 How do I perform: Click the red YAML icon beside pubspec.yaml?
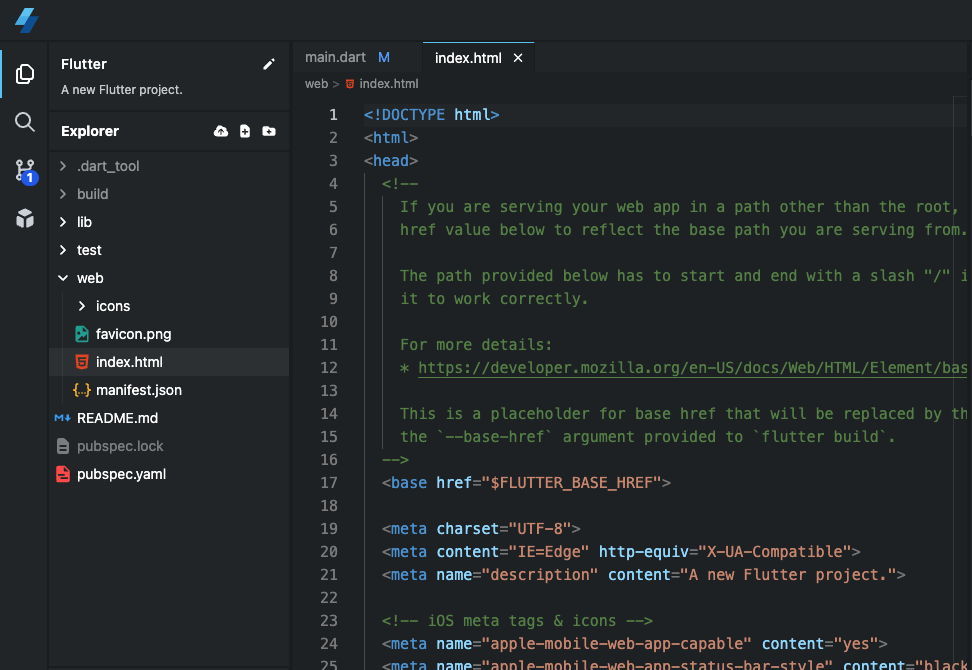tap(63, 474)
